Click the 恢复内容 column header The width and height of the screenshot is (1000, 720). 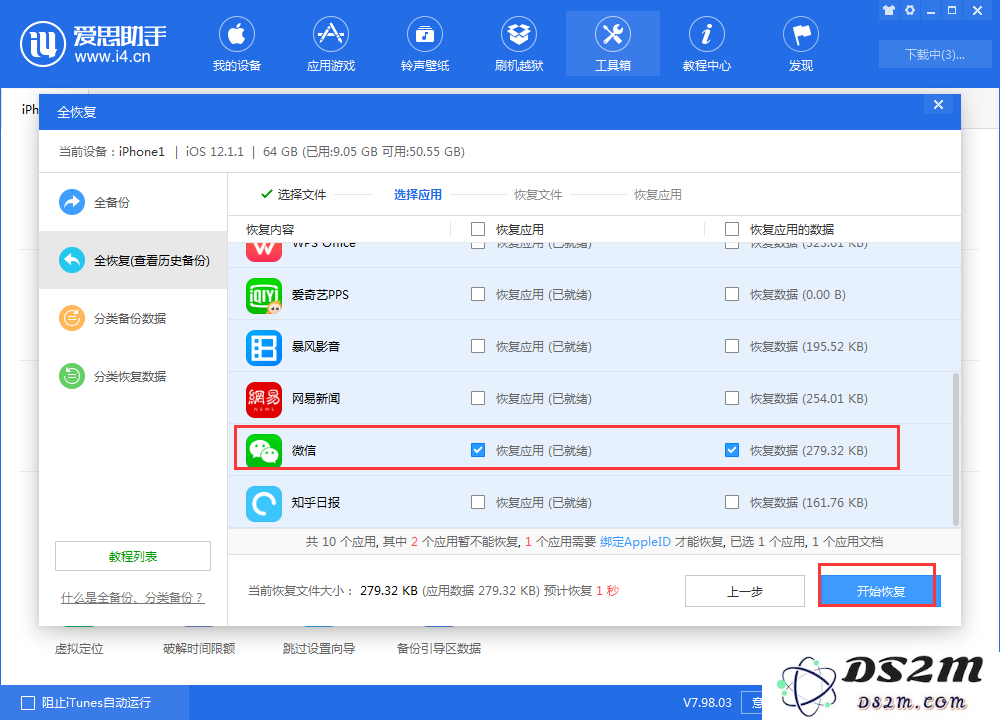pos(270,230)
